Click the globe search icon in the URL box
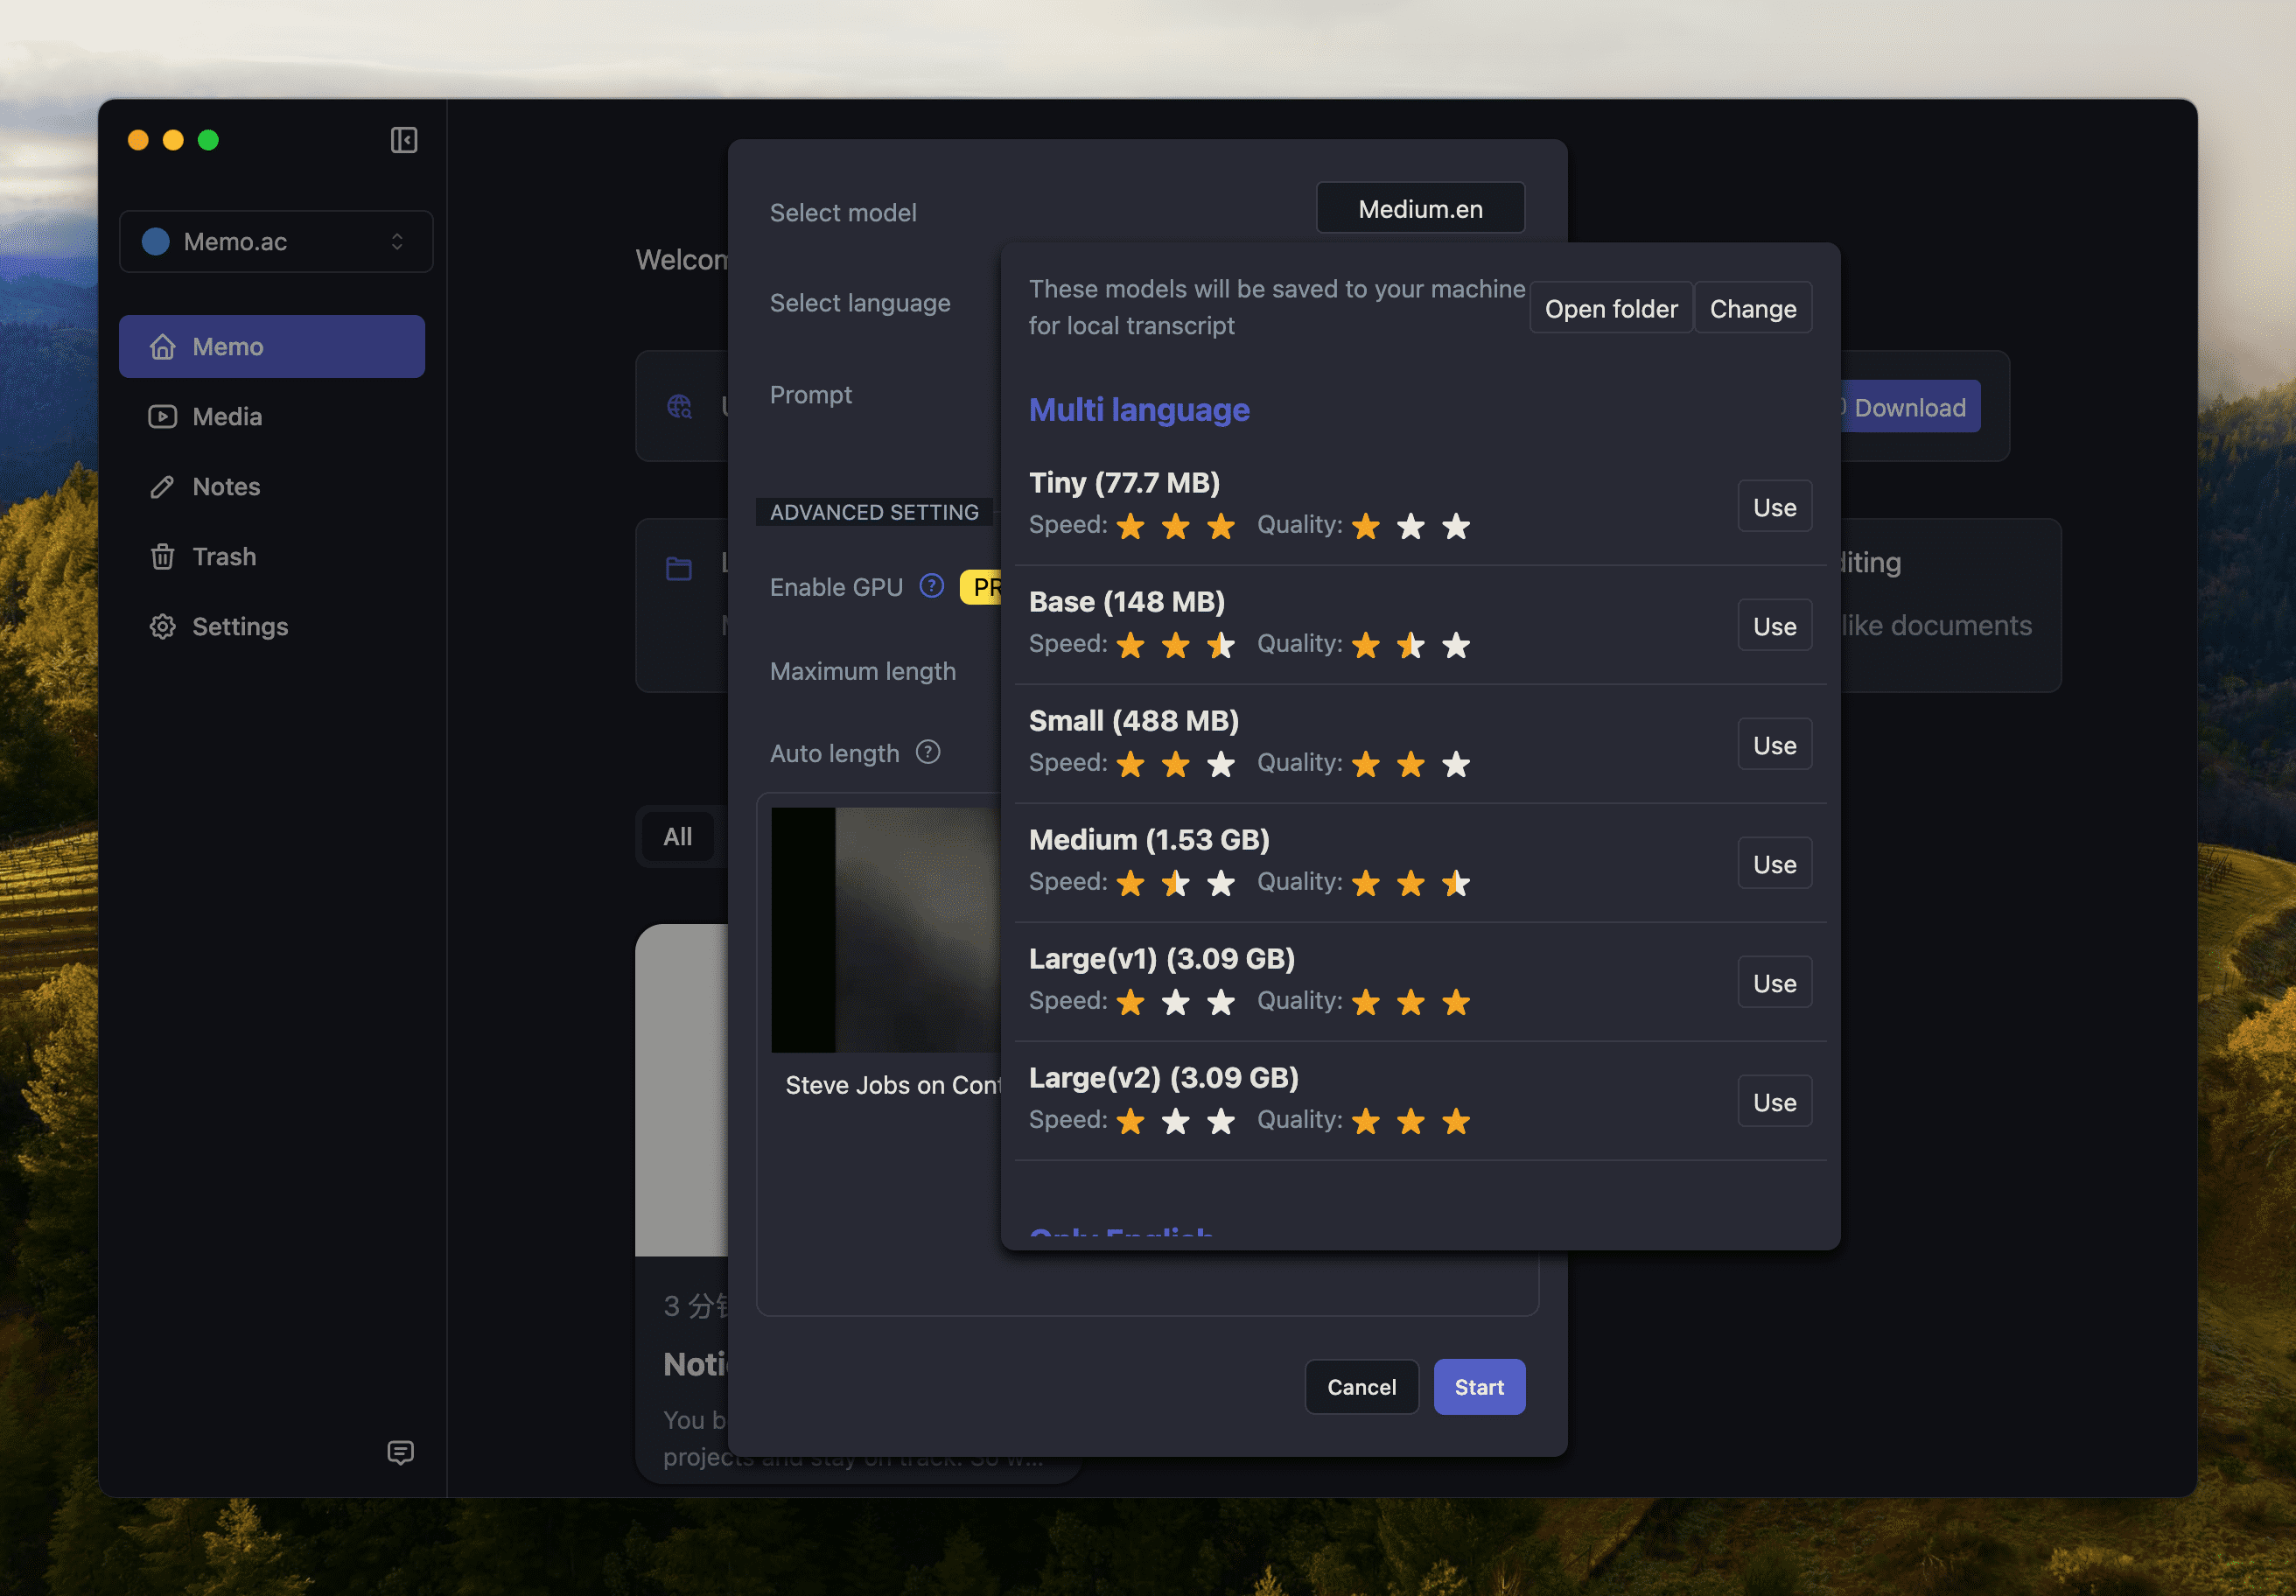 click(679, 406)
